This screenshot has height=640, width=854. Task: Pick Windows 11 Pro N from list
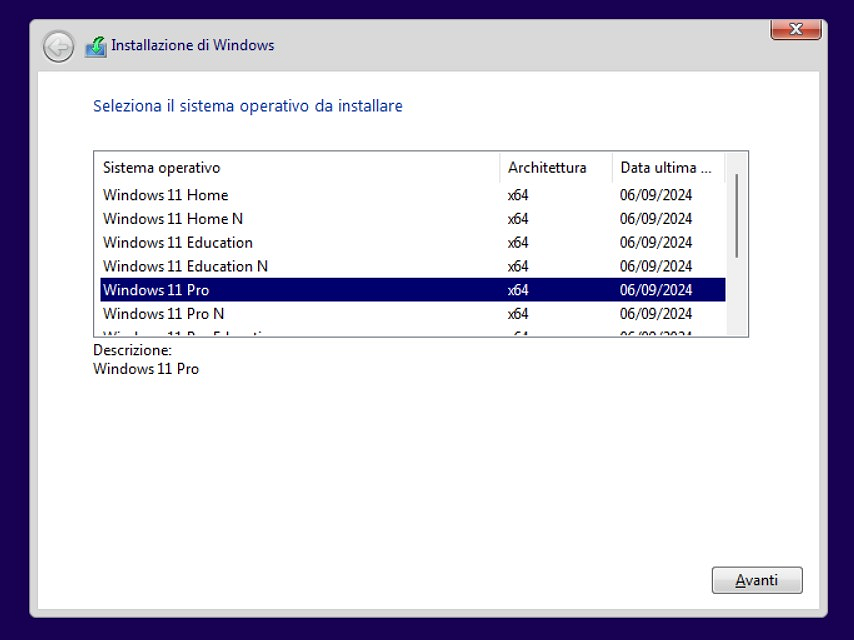click(413, 314)
